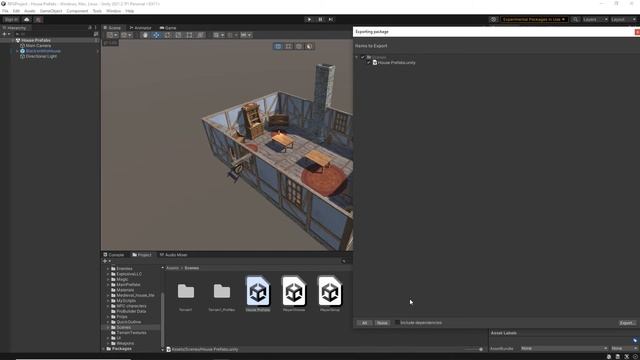Toggle third overlay button in Scene view

point(299,46)
